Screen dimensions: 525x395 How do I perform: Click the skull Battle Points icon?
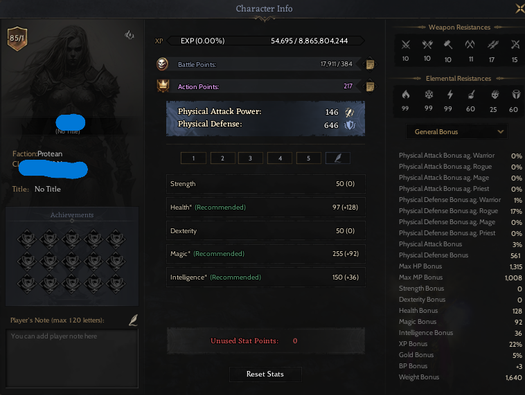click(x=162, y=64)
